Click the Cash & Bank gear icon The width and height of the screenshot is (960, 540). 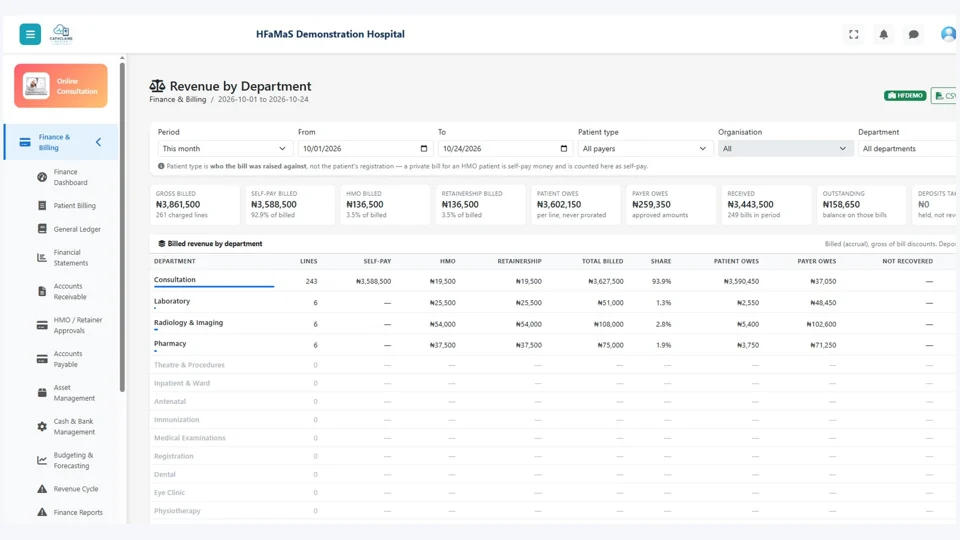[42, 426]
